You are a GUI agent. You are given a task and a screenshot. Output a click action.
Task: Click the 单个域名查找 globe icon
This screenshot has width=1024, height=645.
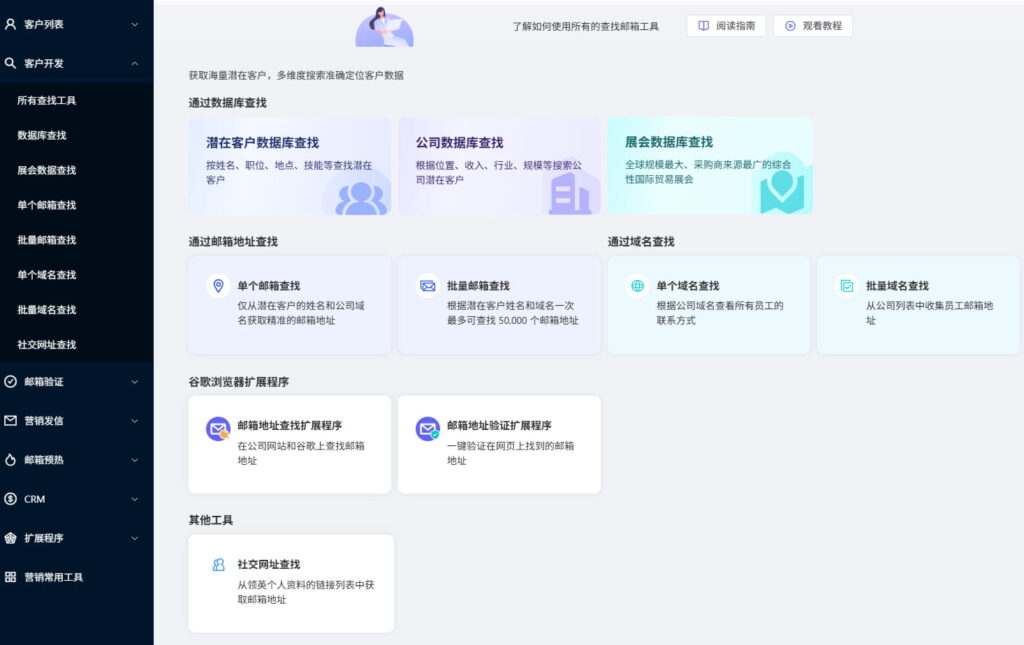click(637, 285)
